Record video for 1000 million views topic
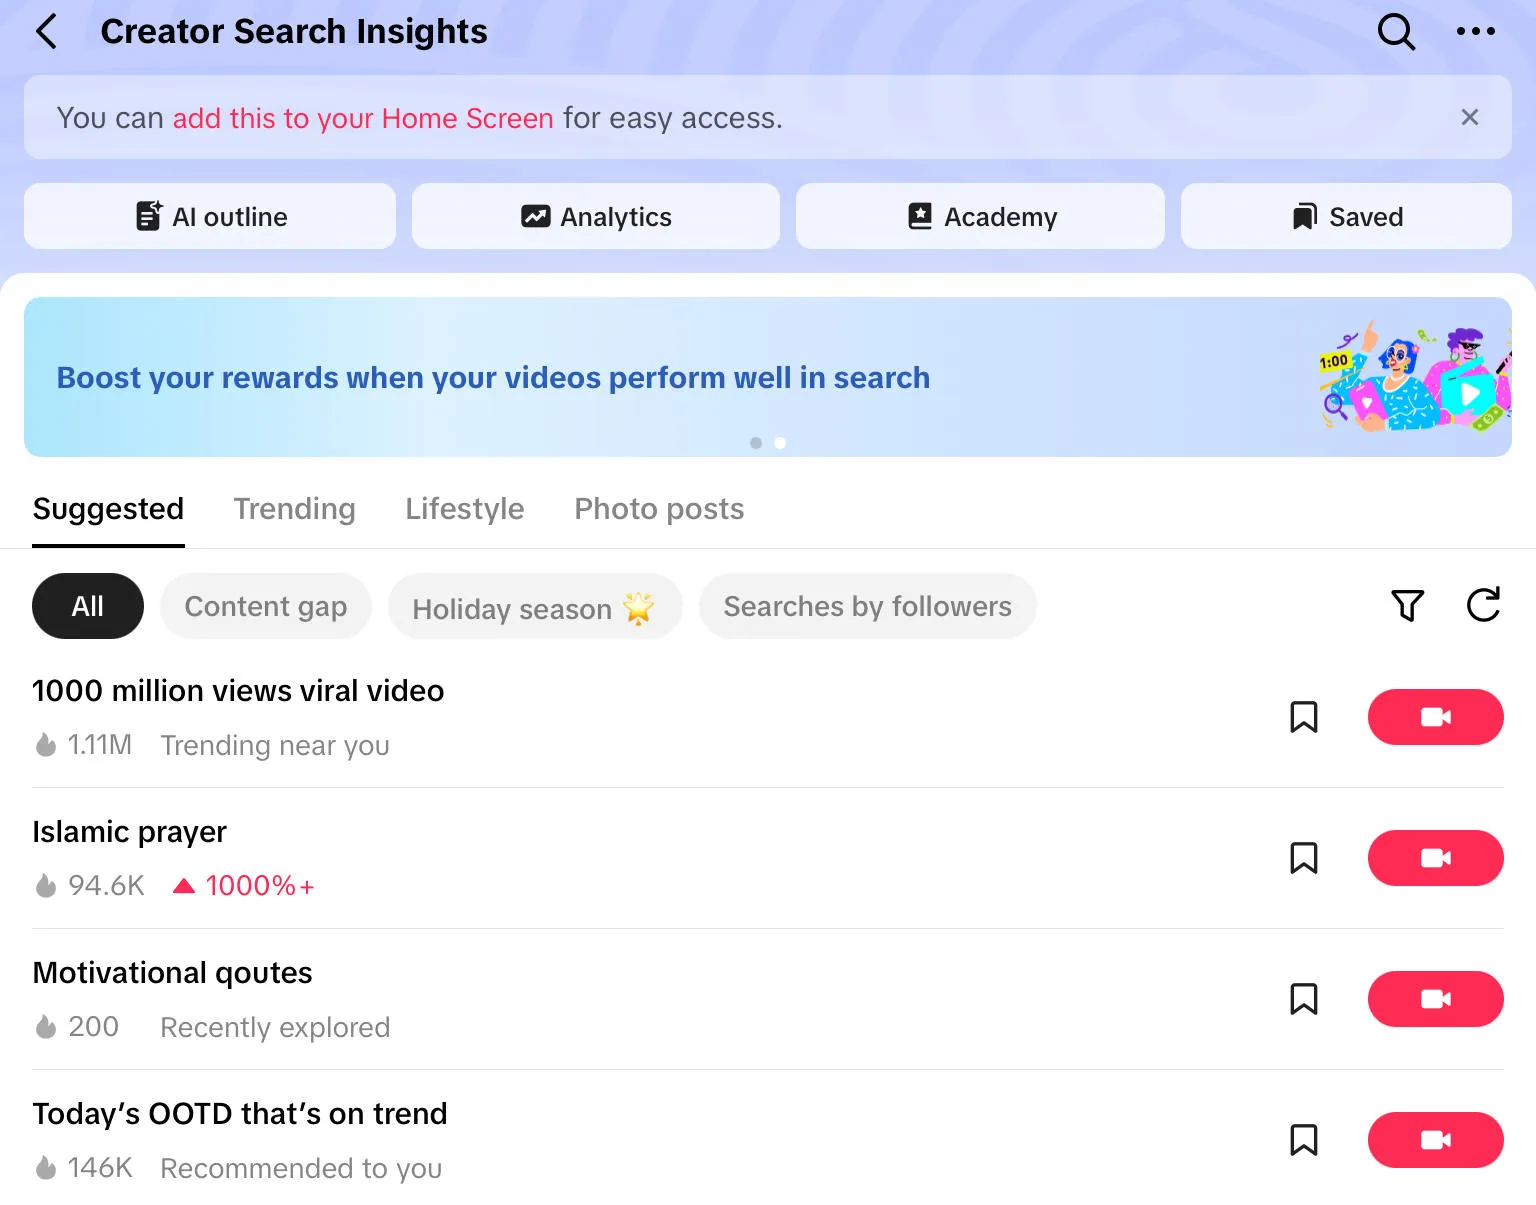The width and height of the screenshot is (1536, 1205). click(x=1435, y=717)
